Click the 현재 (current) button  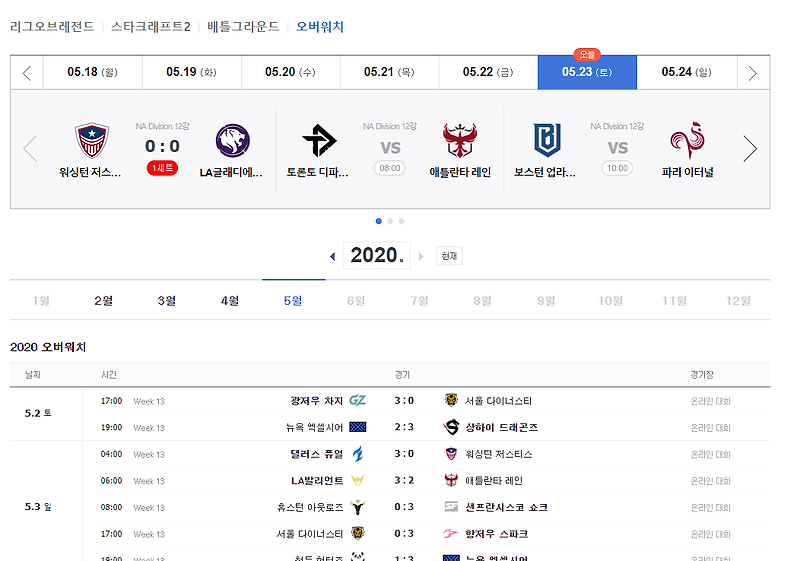point(449,256)
